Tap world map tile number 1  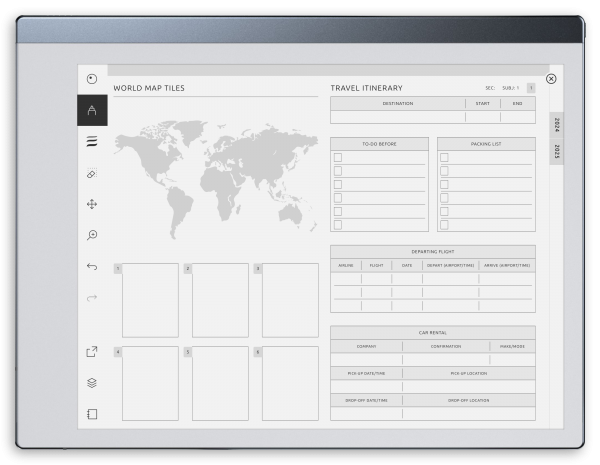pyautogui.click(x=150, y=300)
